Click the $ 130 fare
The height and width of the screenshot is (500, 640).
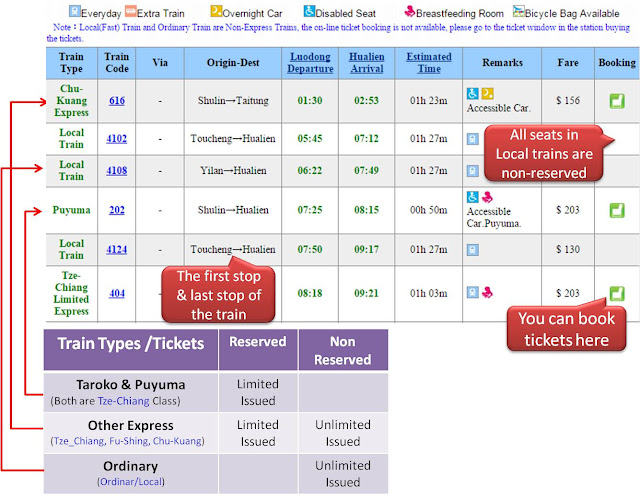568,249
